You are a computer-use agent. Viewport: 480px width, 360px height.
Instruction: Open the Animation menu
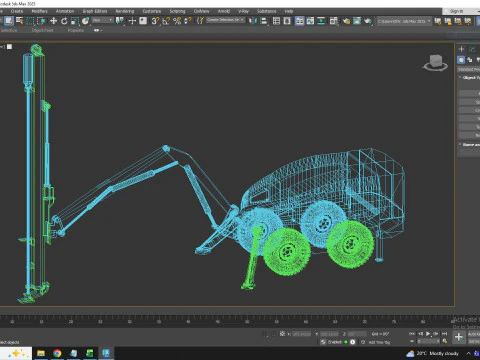pos(65,11)
